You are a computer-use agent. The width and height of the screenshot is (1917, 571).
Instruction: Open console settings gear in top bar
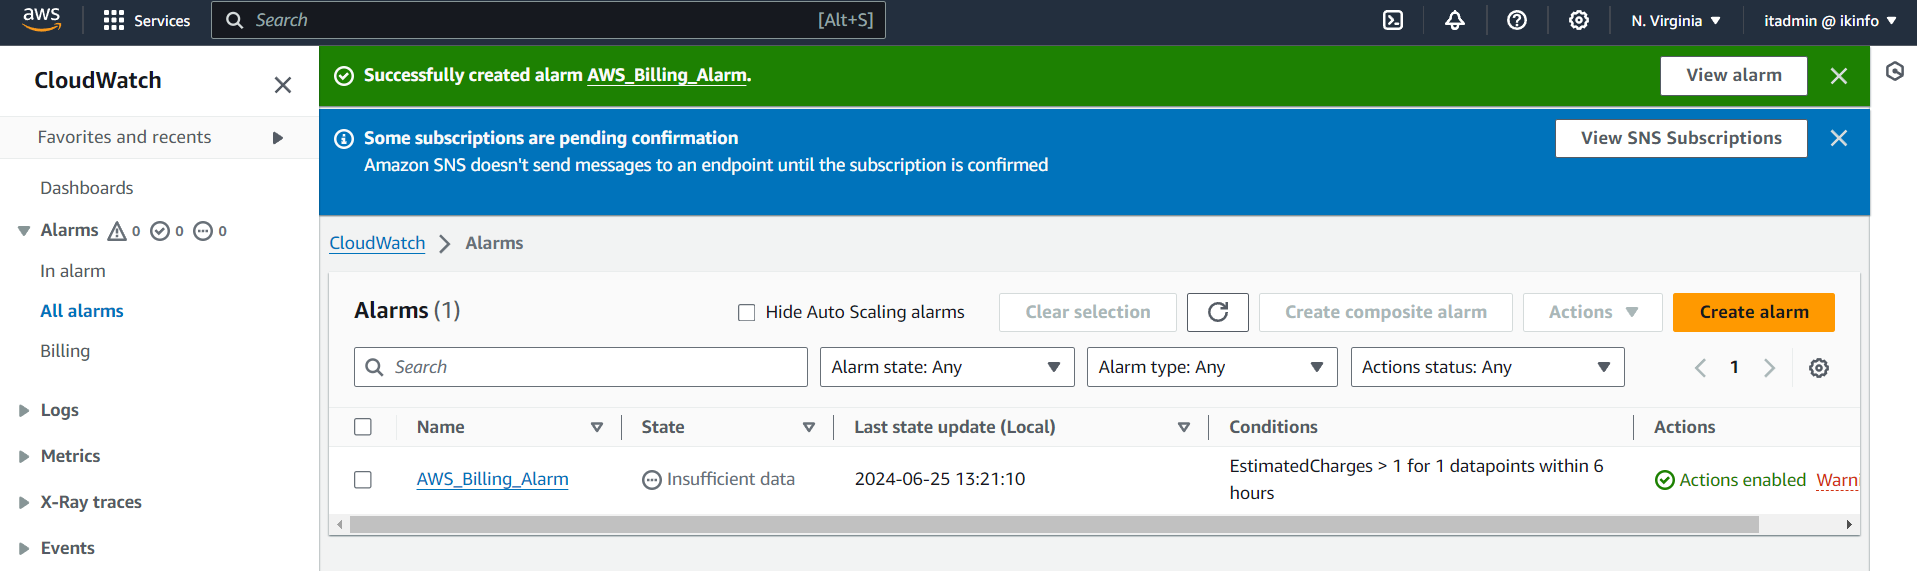(x=1579, y=20)
